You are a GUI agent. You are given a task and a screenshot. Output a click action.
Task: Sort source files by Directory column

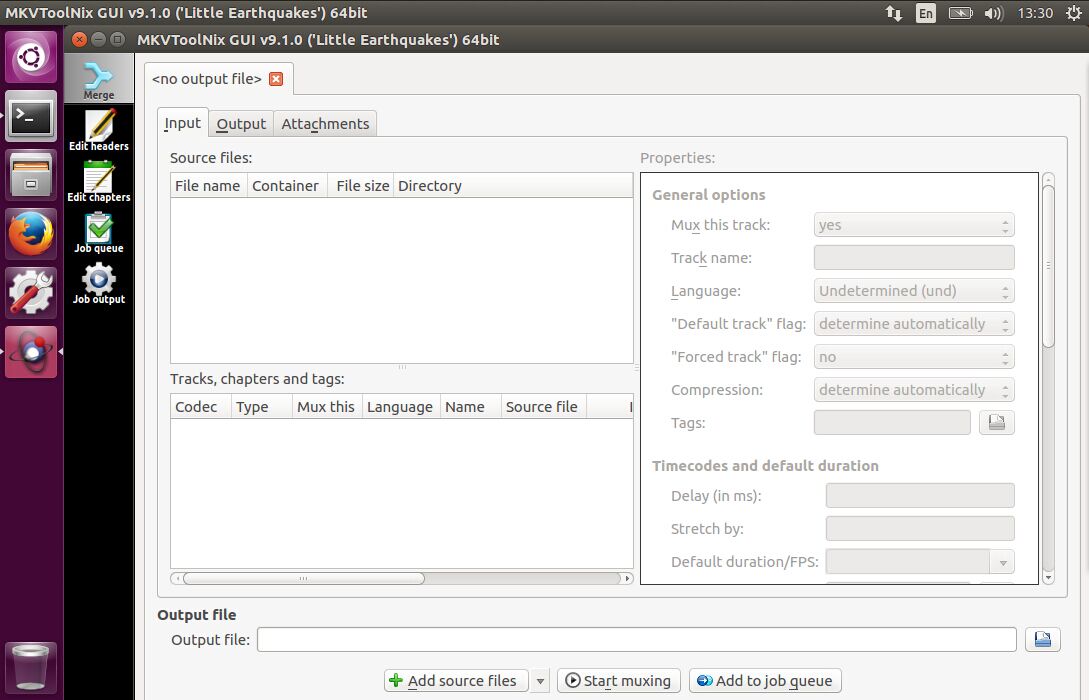pyautogui.click(x=513, y=186)
